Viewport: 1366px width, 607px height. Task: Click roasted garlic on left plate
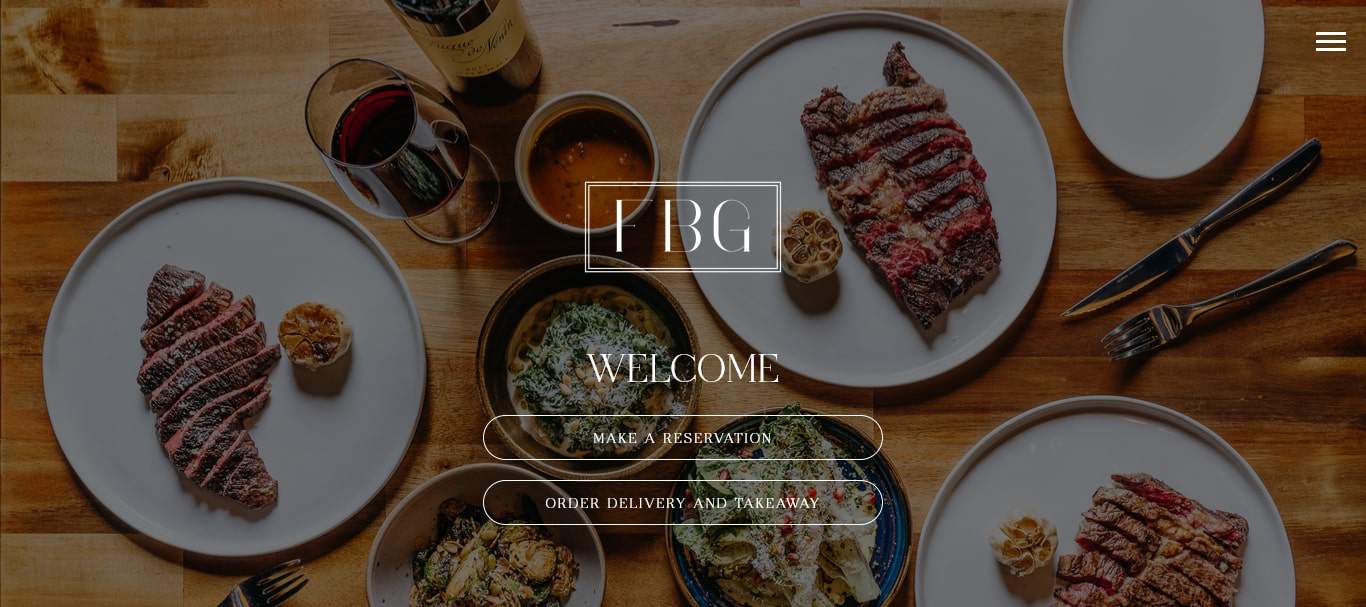pos(315,334)
